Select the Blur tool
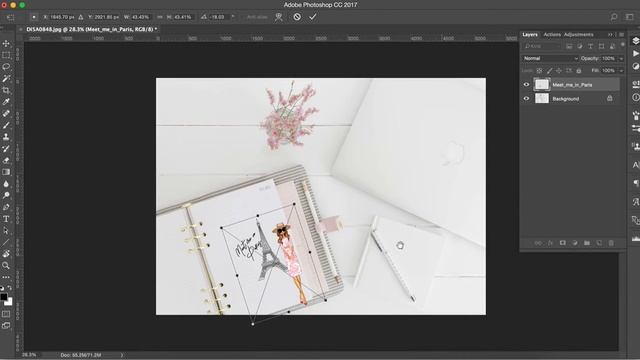The image size is (640, 360). click(x=6, y=184)
